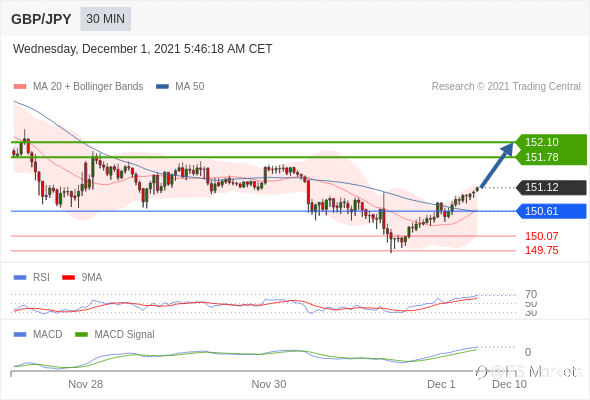Click the blue upward forecast arrow

497,165
